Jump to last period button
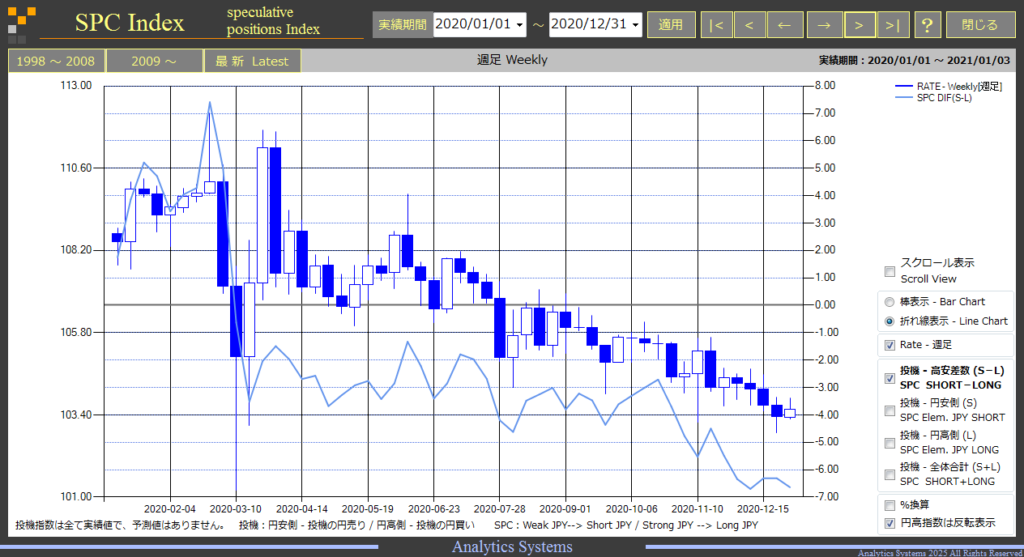The height and width of the screenshot is (557, 1024). point(893,25)
